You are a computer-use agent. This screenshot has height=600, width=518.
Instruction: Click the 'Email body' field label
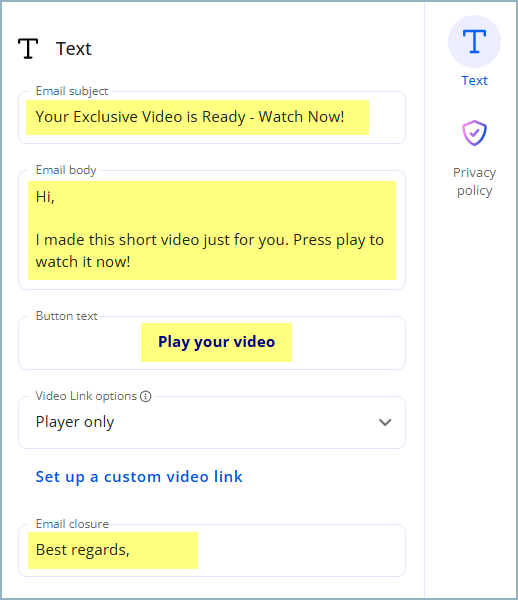tap(66, 170)
